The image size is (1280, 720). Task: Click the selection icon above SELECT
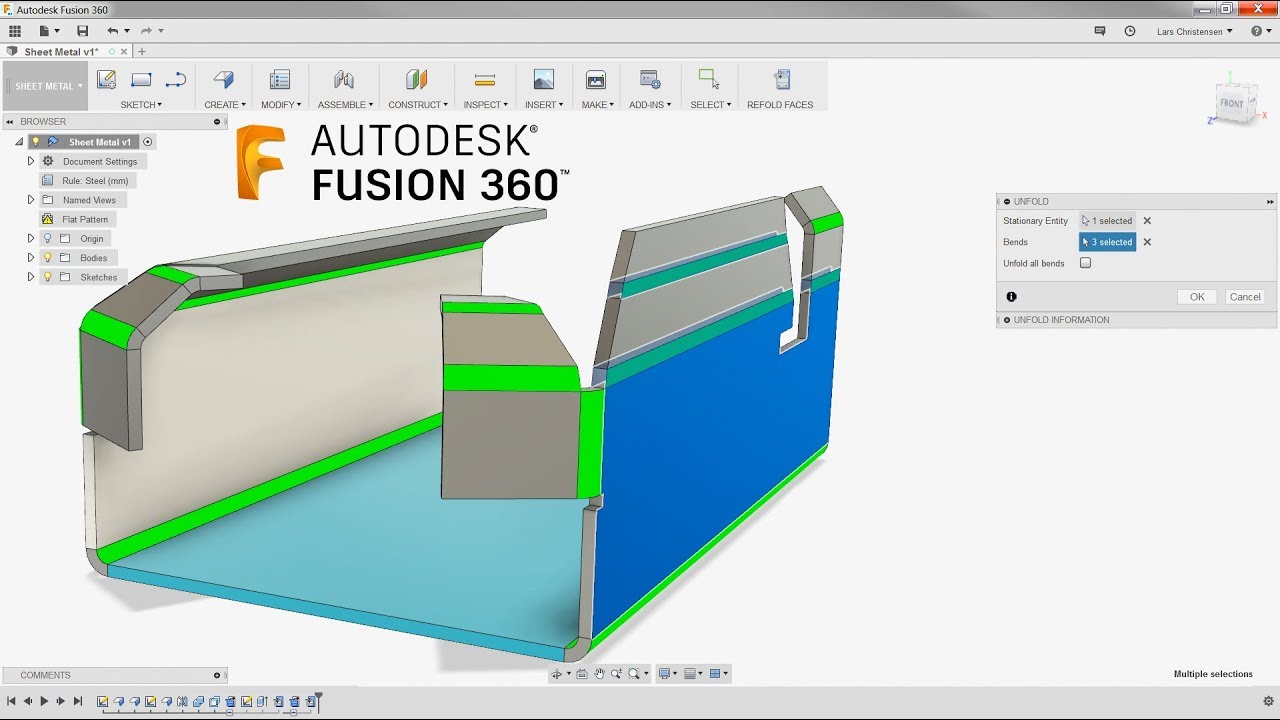(709, 80)
